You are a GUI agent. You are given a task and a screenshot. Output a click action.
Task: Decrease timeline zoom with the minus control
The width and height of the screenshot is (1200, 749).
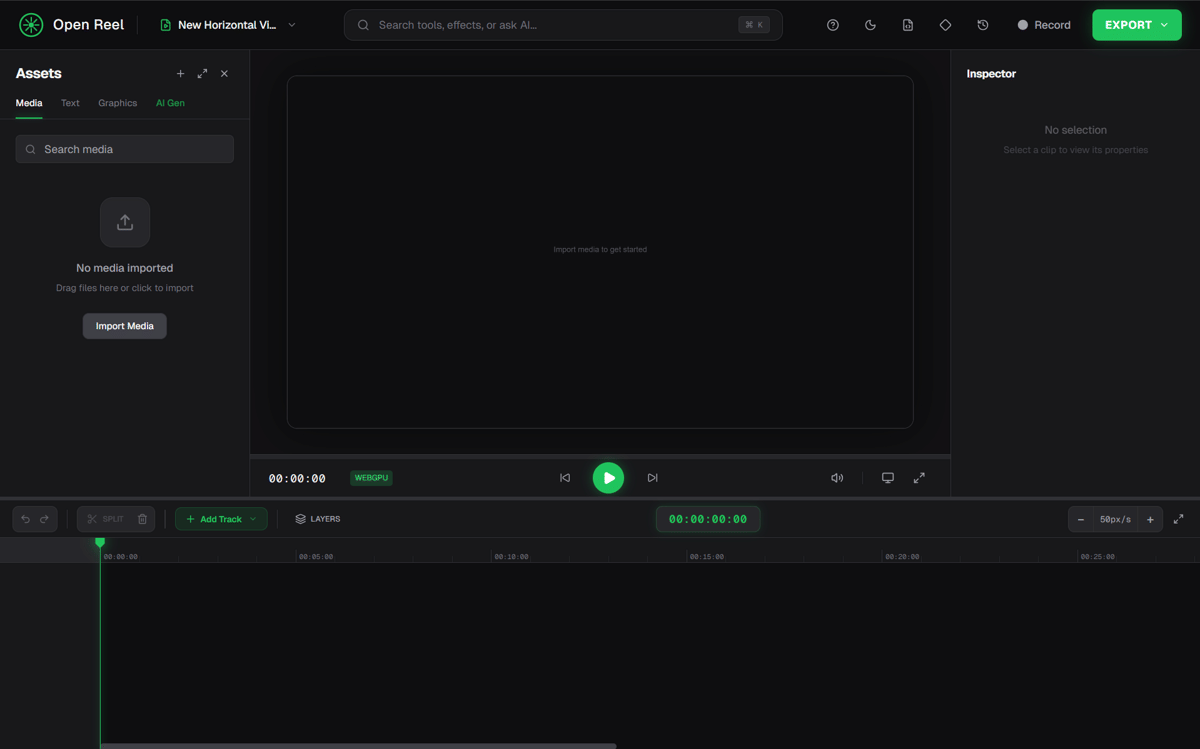(x=1081, y=518)
